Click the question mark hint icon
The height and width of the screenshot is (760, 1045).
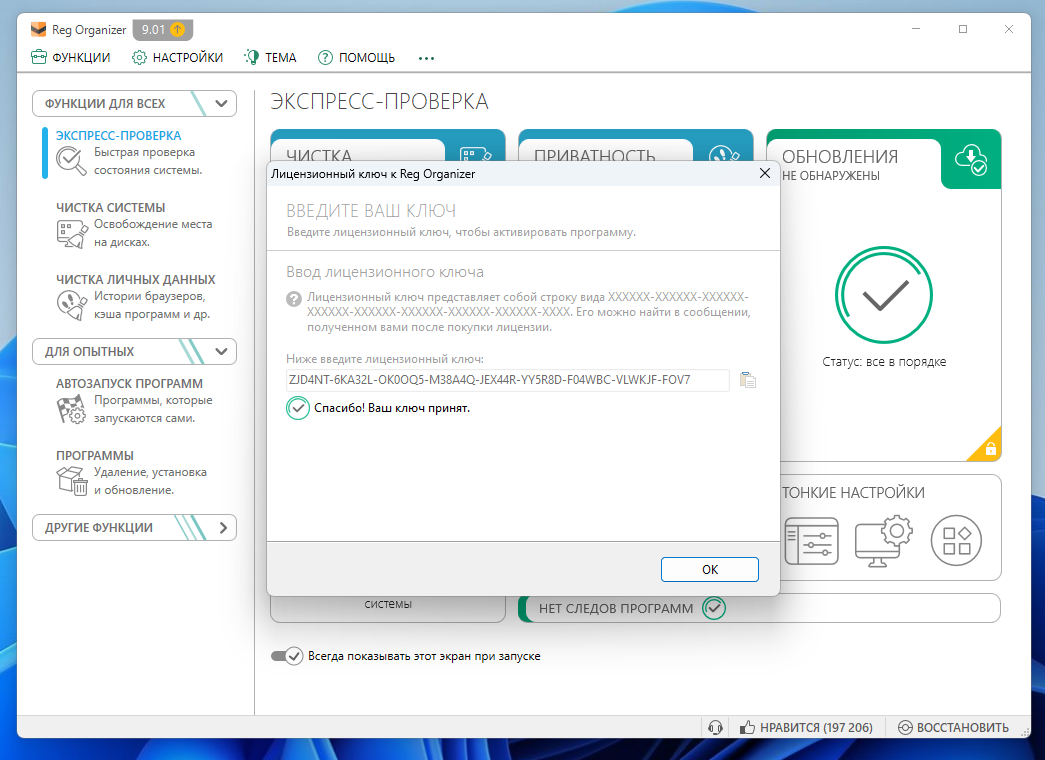294,299
